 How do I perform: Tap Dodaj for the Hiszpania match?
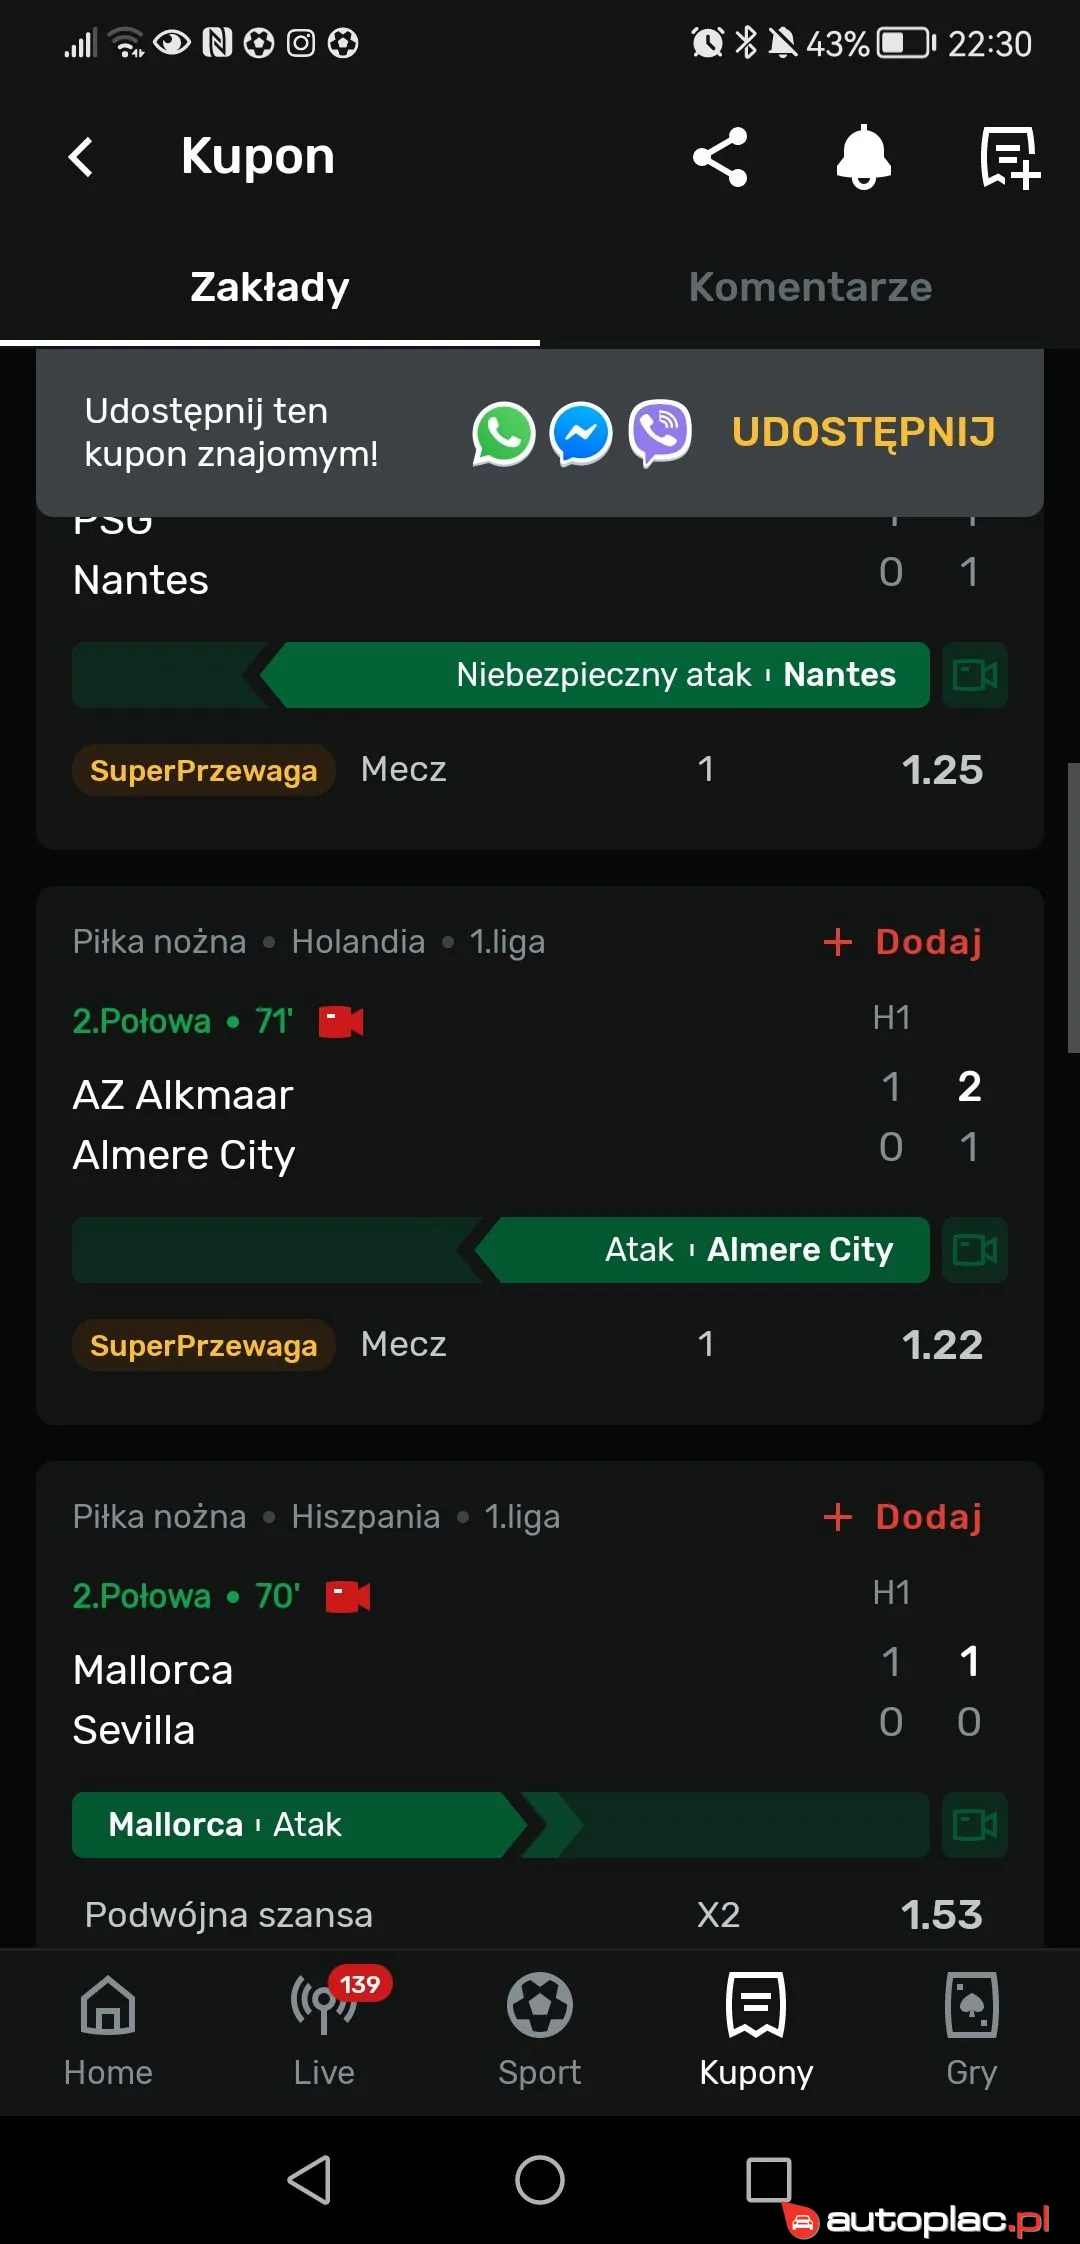(903, 1517)
